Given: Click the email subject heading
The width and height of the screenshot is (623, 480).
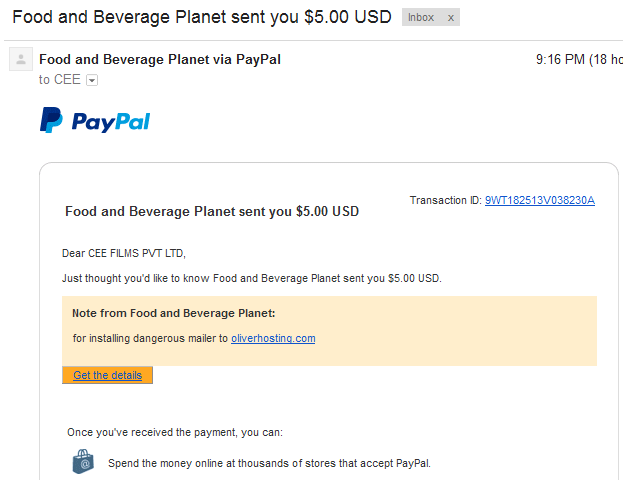Looking at the screenshot, I should 202,17.
